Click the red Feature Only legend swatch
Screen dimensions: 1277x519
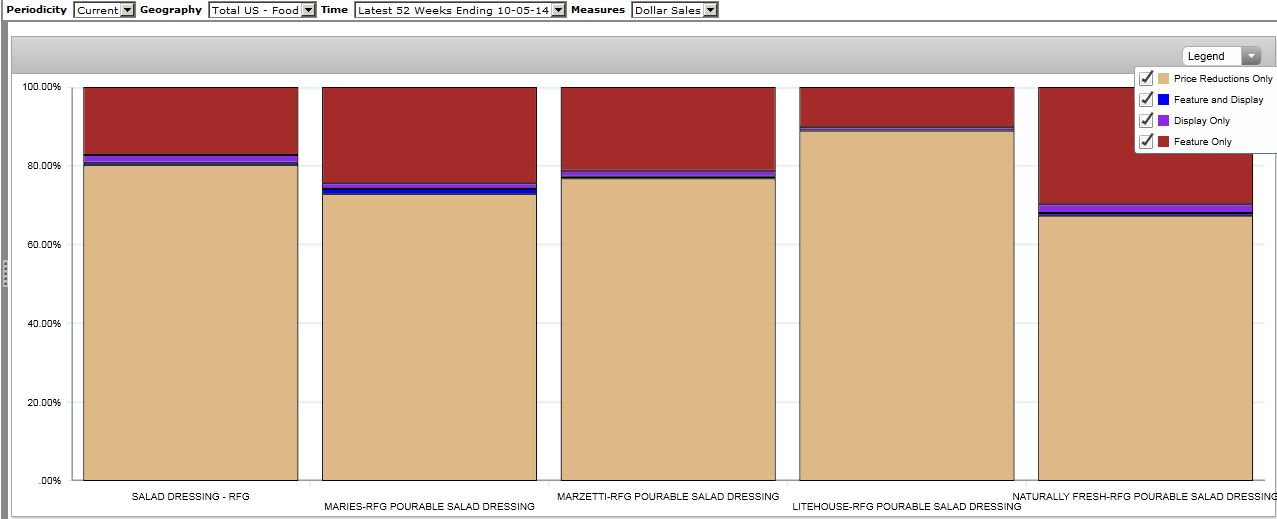(x=1164, y=141)
